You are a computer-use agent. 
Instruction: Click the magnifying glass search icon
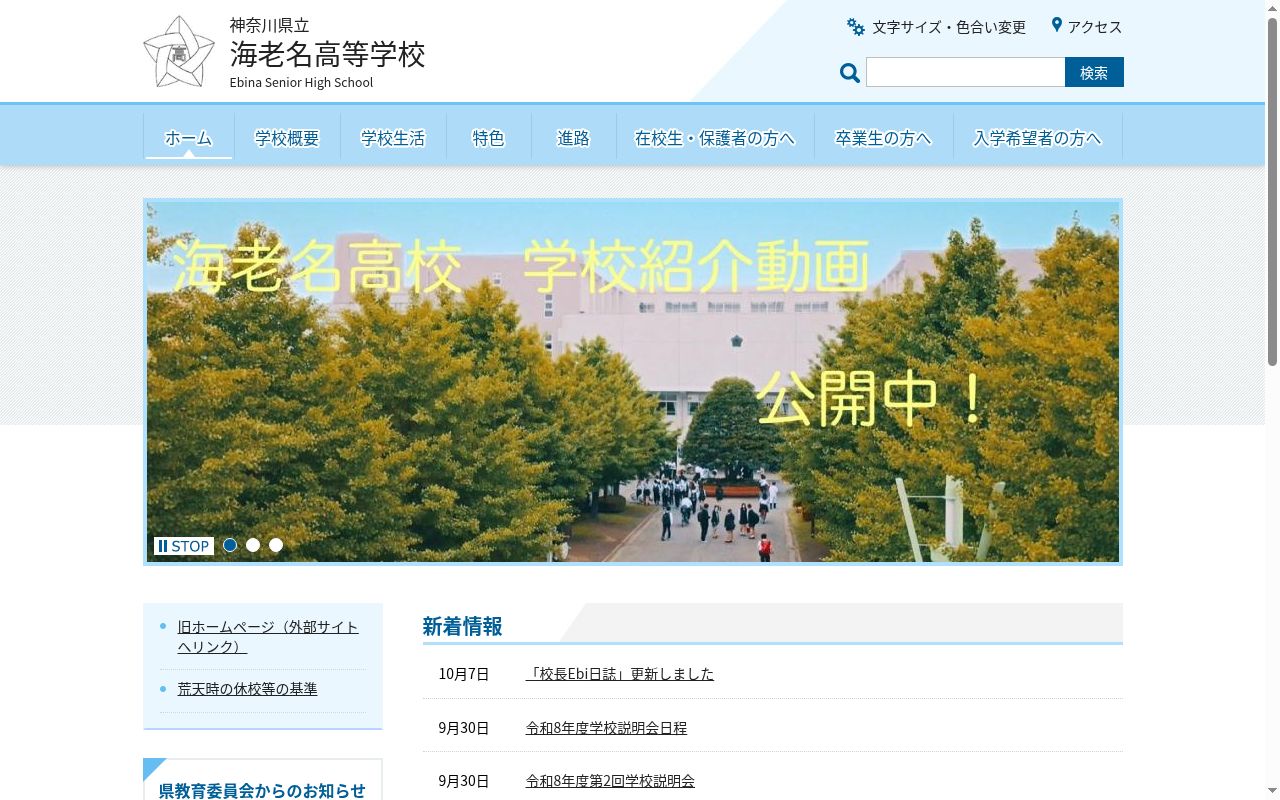850,73
